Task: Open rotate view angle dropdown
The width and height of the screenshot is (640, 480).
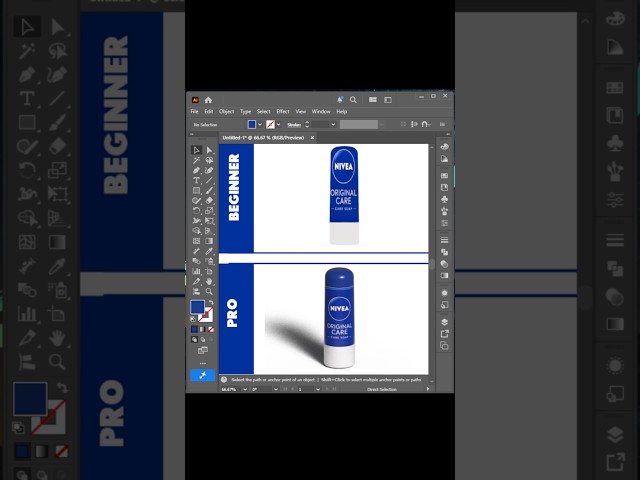Action: (x=276, y=389)
